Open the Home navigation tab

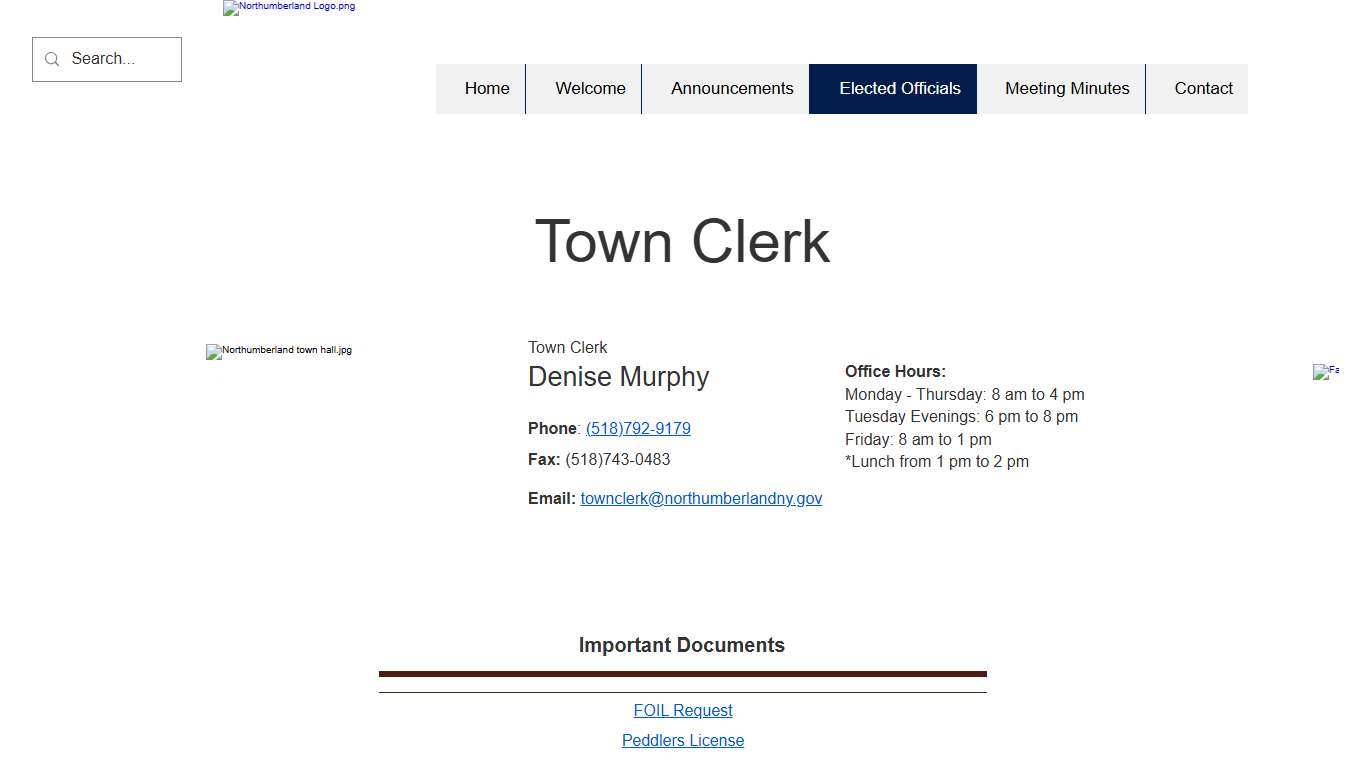487,88
